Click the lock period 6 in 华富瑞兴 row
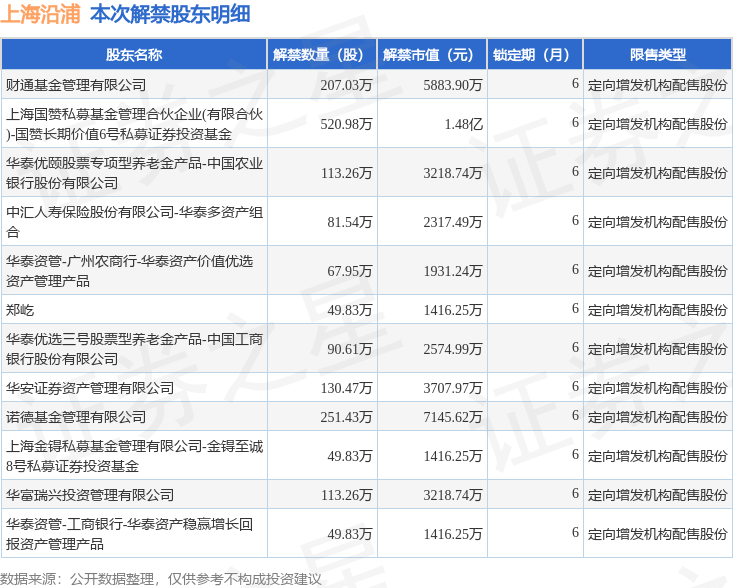 click(575, 494)
